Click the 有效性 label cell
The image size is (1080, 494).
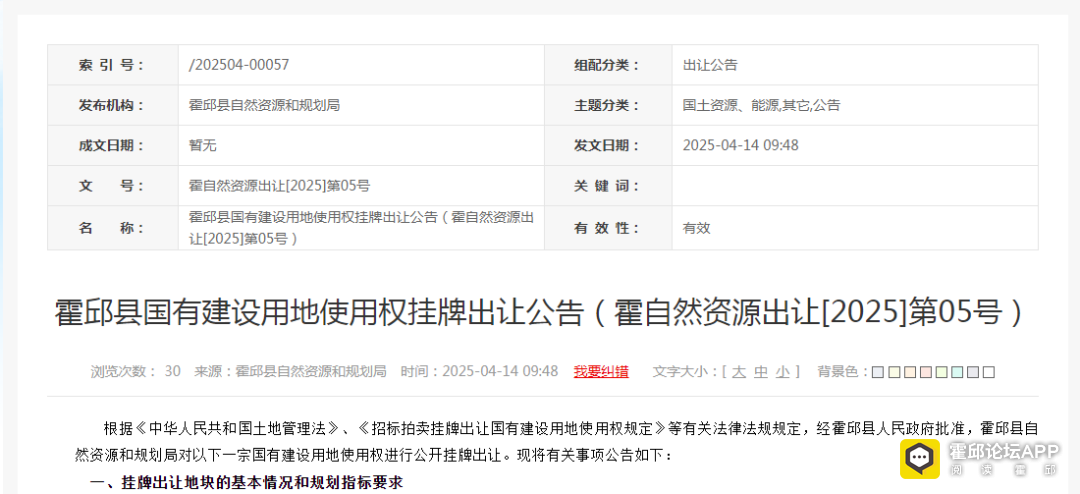(608, 228)
